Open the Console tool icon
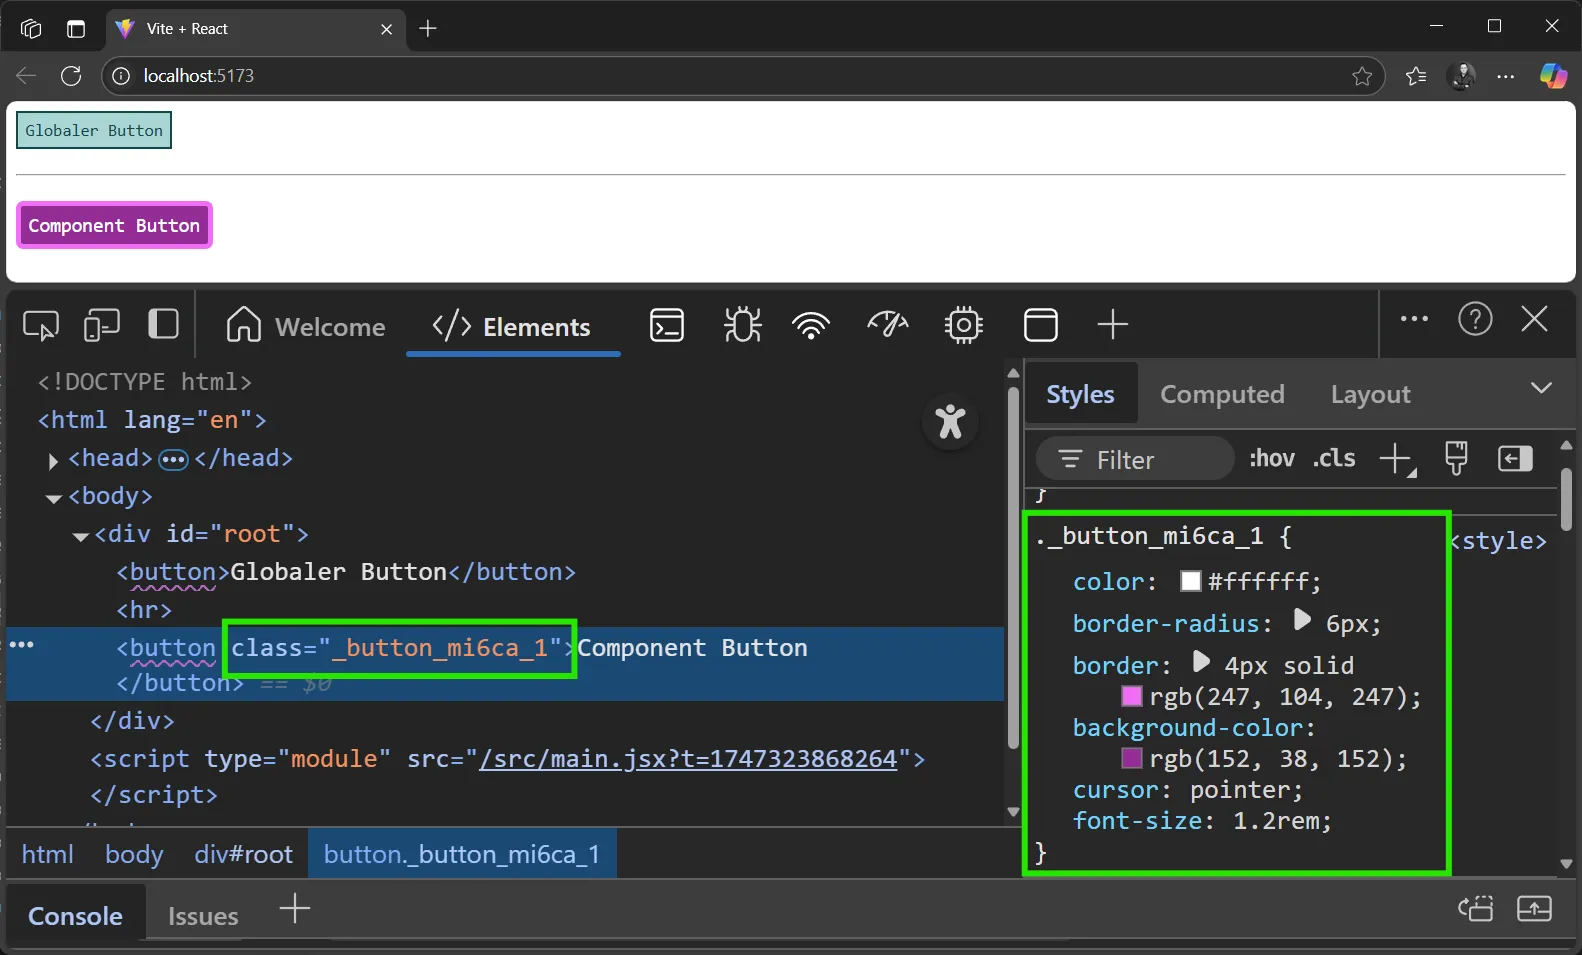The width and height of the screenshot is (1582, 955). pyautogui.click(x=667, y=325)
